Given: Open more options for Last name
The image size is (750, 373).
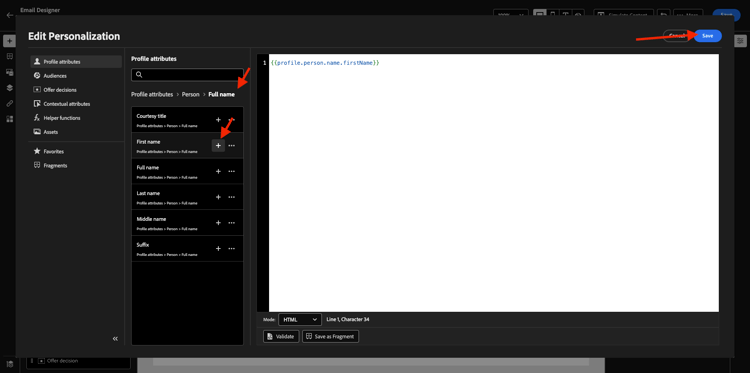Looking at the screenshot, I should click(x=232, y=197).
